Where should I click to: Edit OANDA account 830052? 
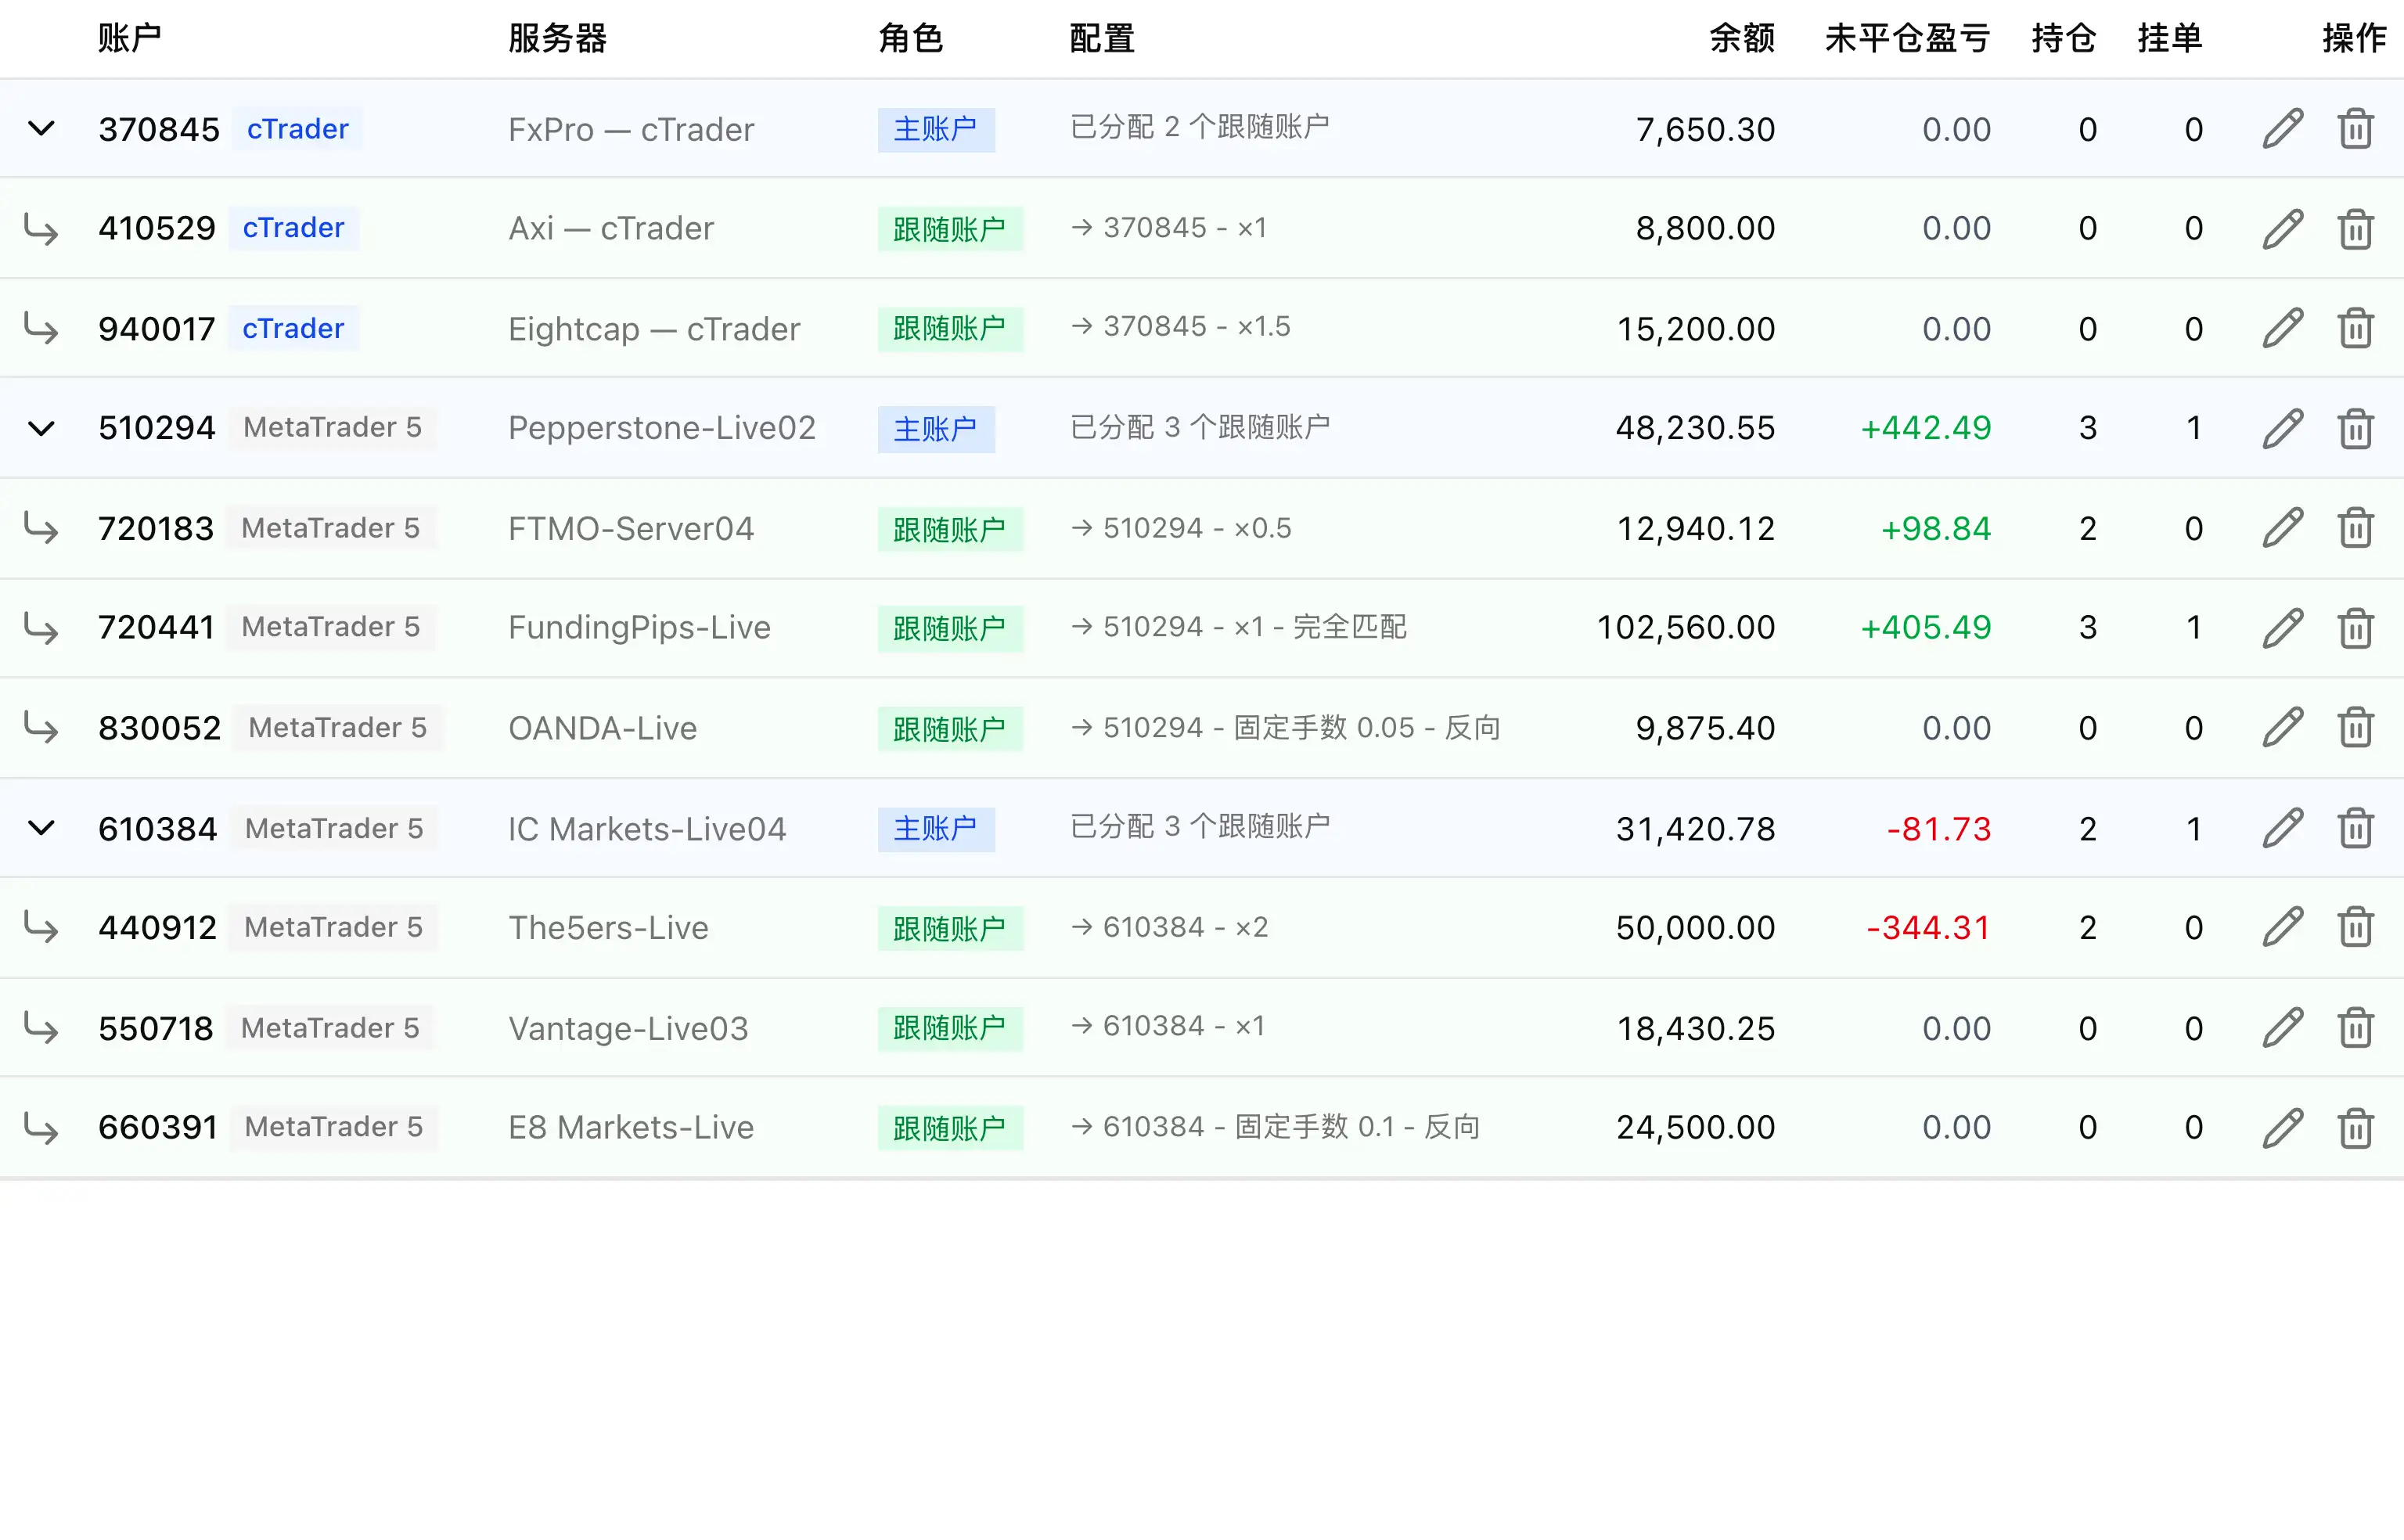click(x=2283, y=728)
